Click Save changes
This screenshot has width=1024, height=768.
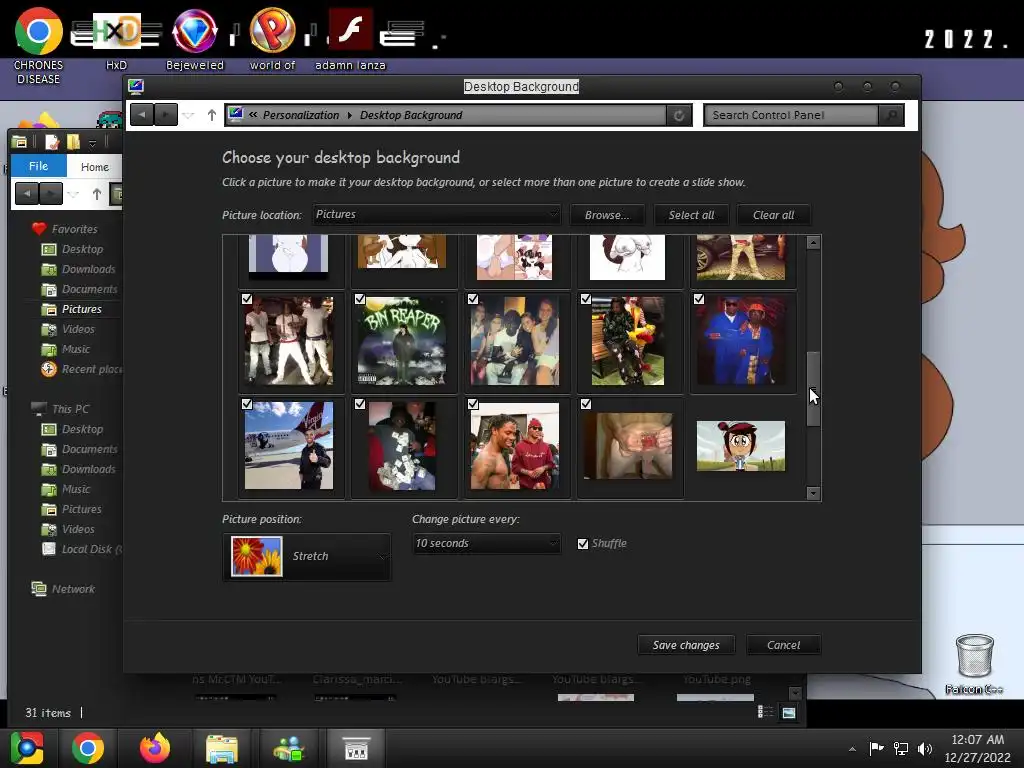pyautogui.click(x=686, y=645)
